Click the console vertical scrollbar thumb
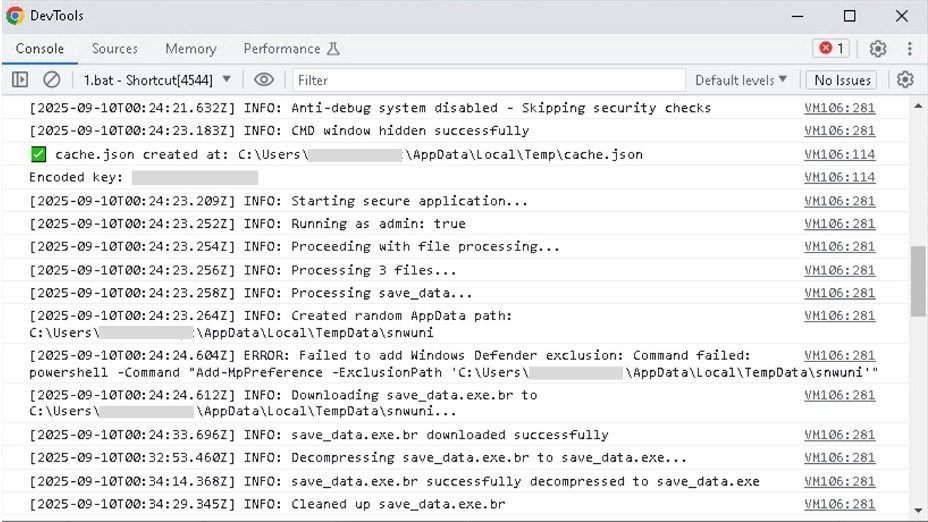928x522 pixels. pos(919,280)
